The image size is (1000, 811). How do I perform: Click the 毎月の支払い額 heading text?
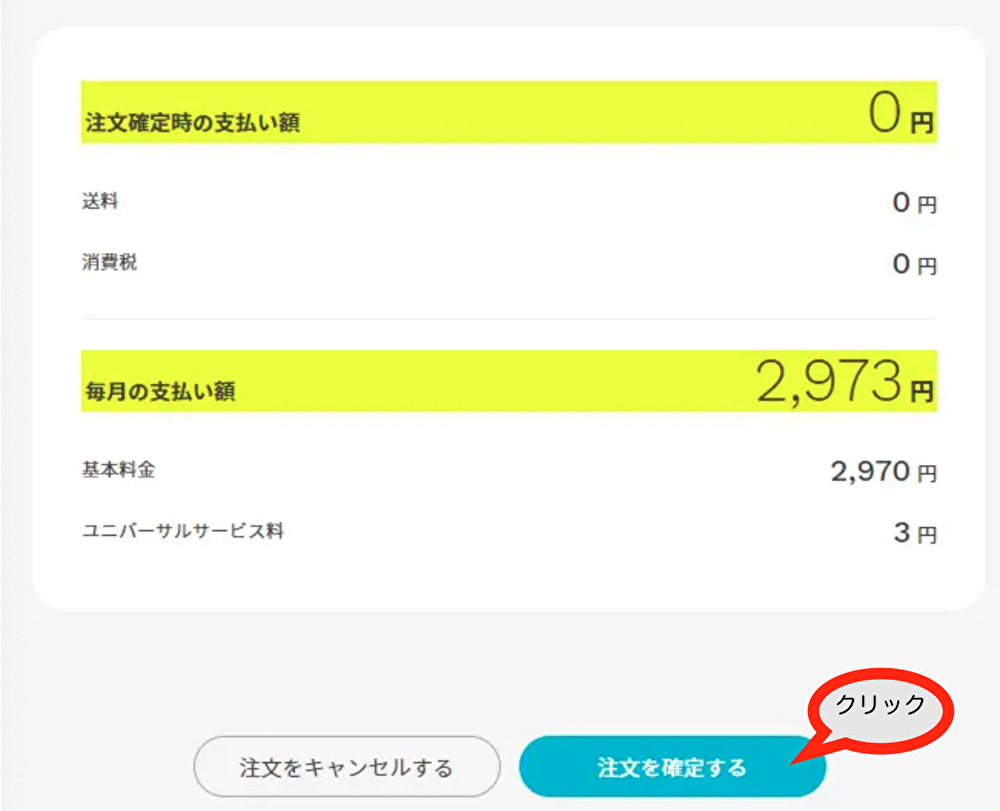pyautogui.click(x=160, y=391)
